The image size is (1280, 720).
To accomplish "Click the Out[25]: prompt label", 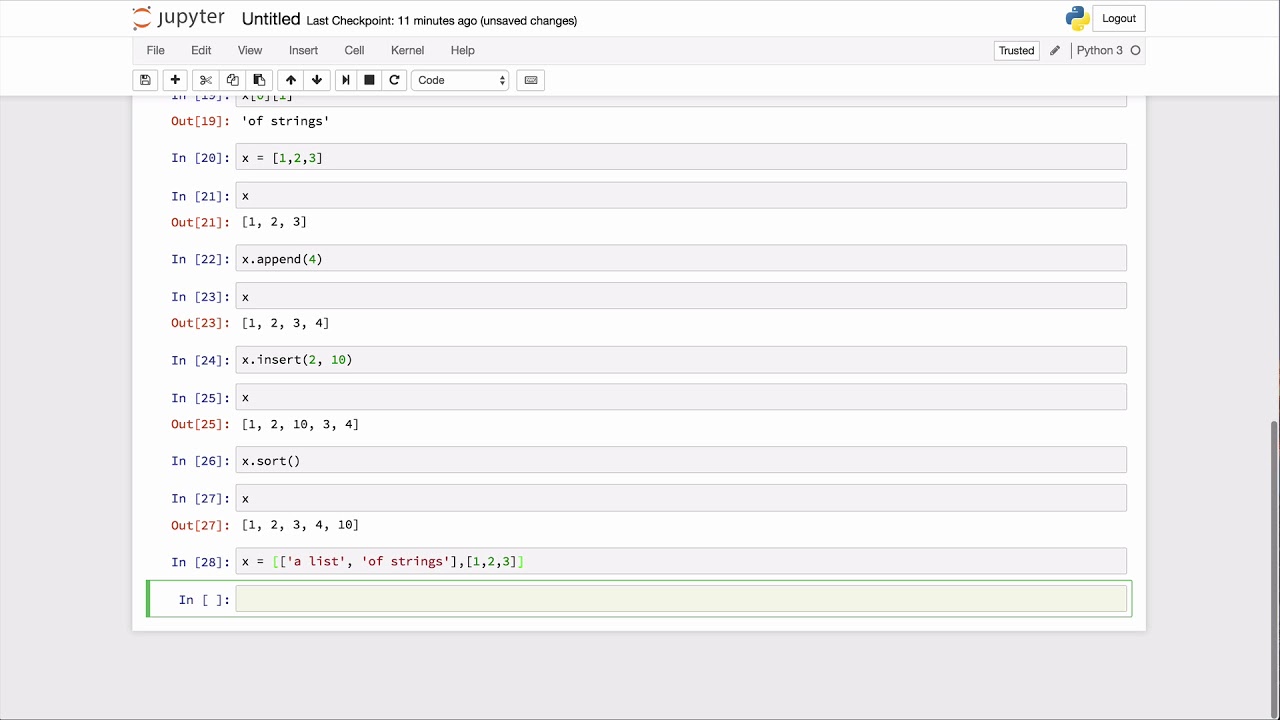I will 200,424.
